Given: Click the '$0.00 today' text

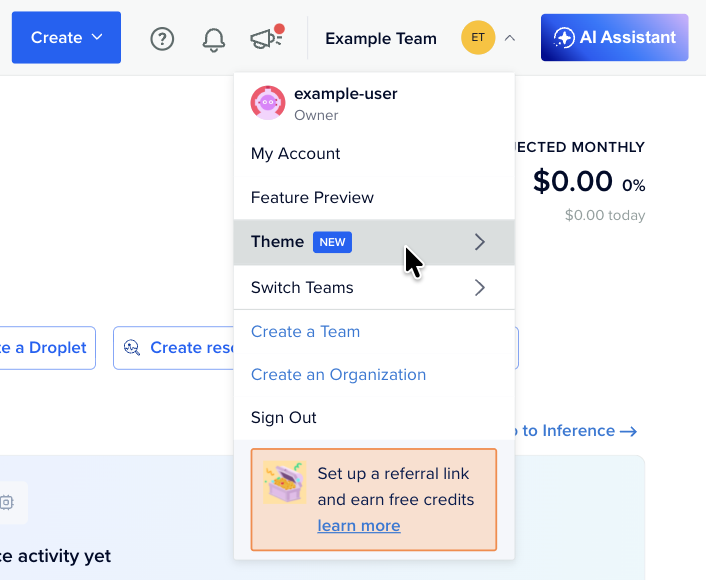Looking at the screenshot, I should pos(605,215).
